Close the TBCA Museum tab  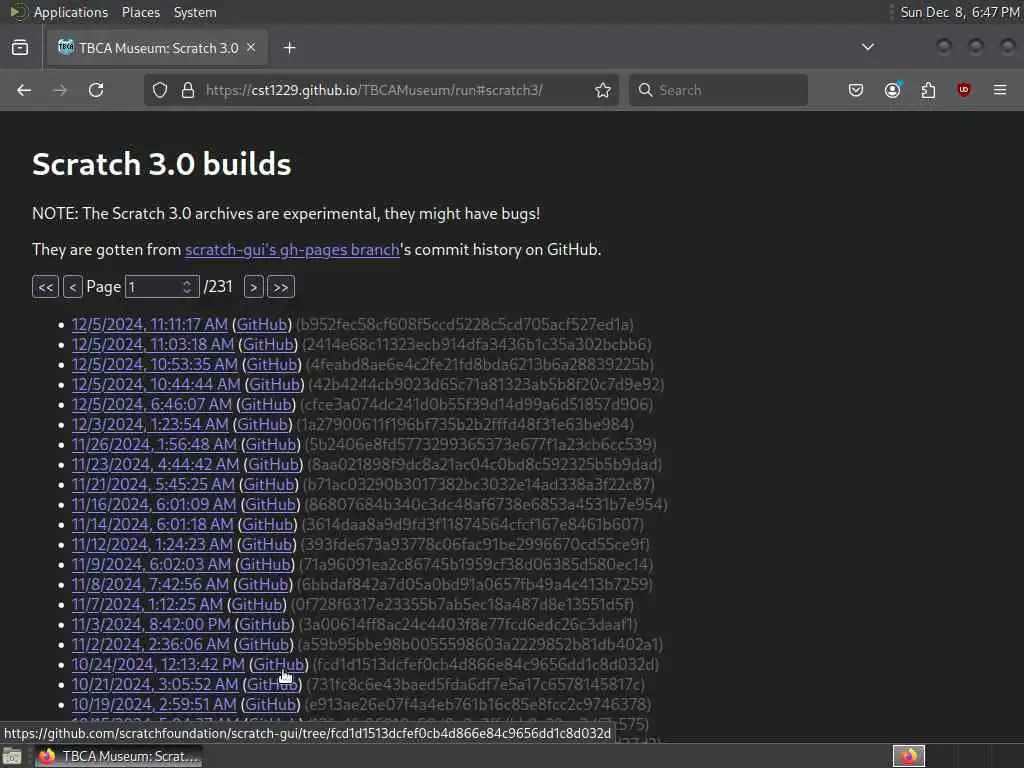(251, 48)
